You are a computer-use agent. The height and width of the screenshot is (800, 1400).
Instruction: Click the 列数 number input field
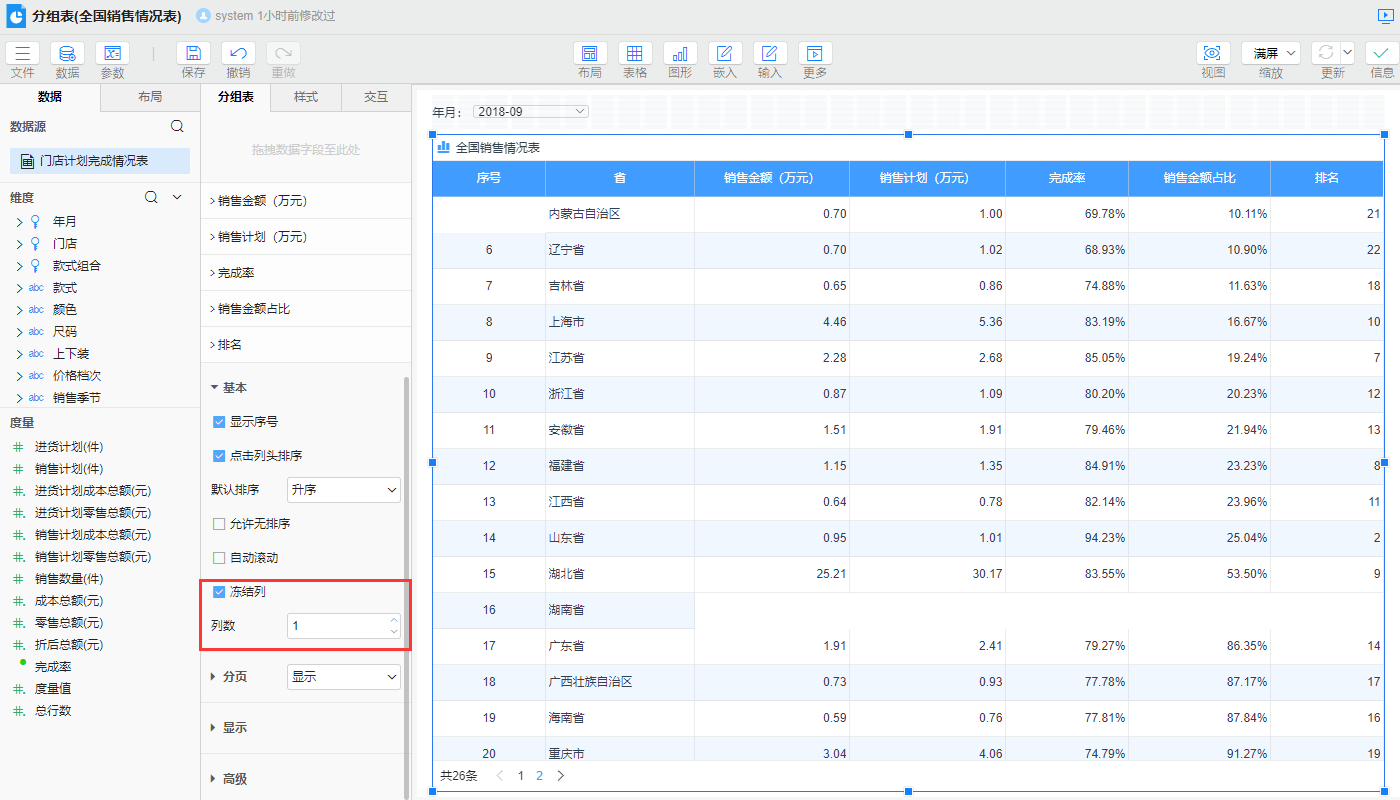(337, 626)
